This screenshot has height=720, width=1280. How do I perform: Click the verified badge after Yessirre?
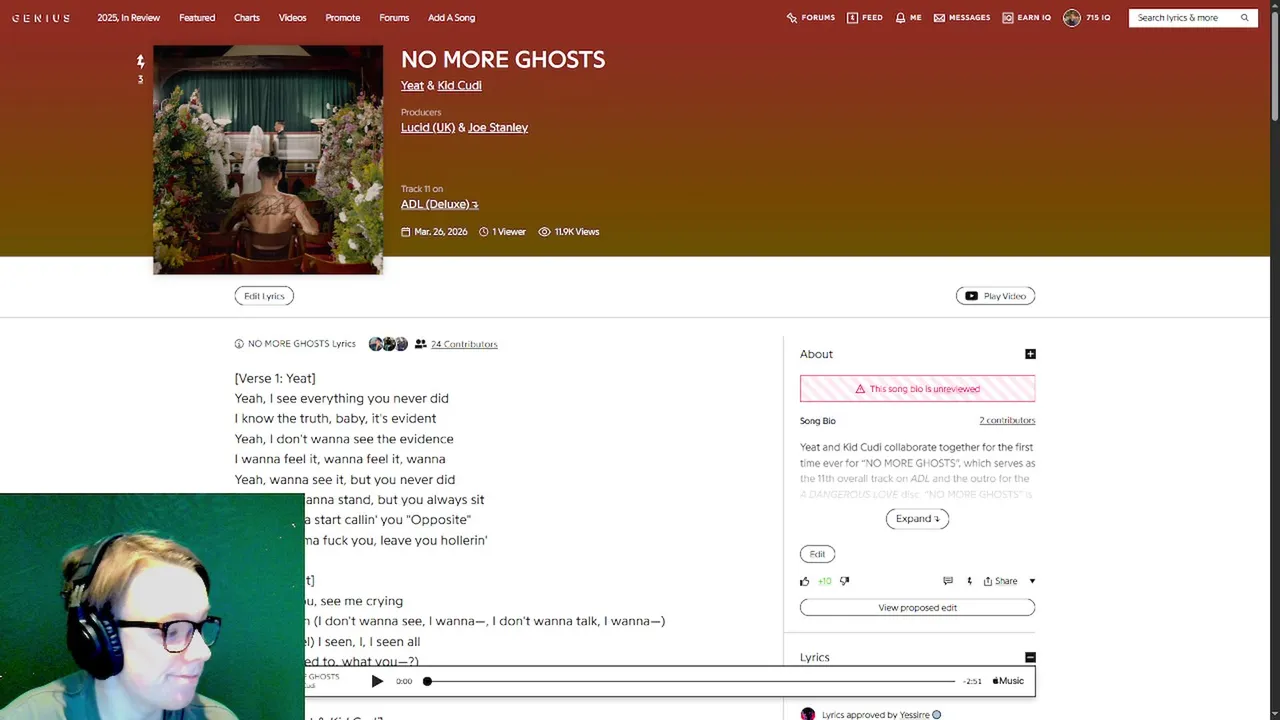[937, 715]
